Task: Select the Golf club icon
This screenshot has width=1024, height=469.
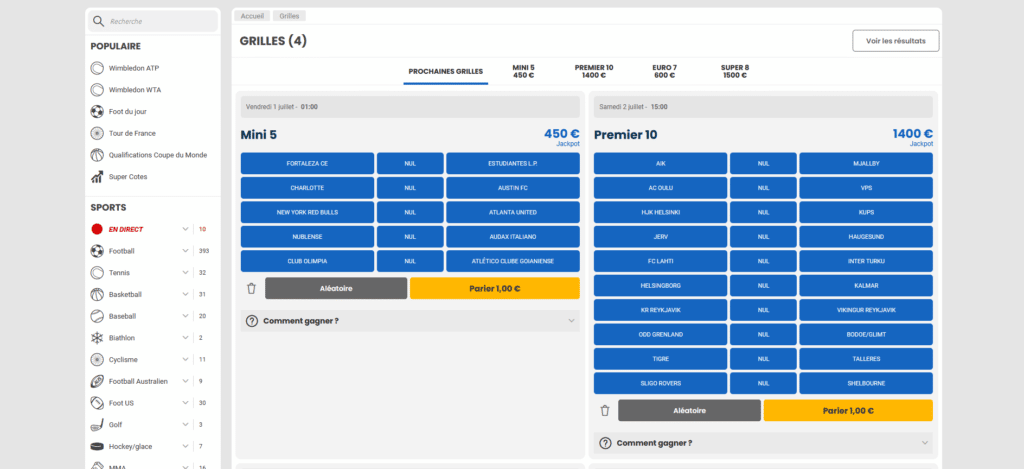Action: pyautogui.click(x=97, y=425)
